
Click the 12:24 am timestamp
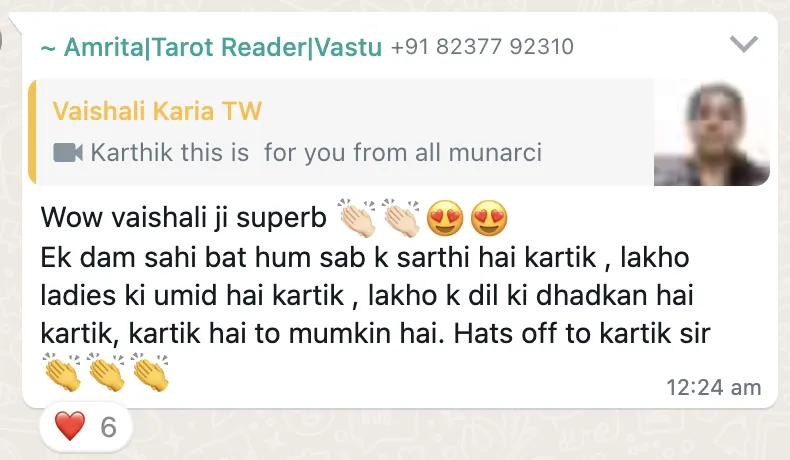tap(713, 387)
